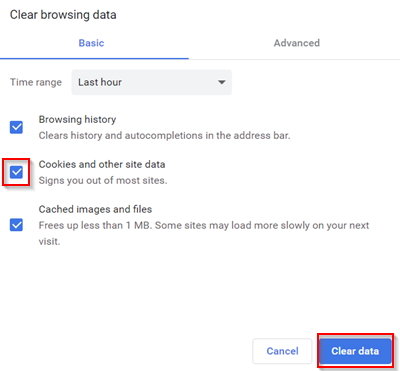Click the 'Last hour' text in the dropdown
This screenshot has width=400, height=371.
[x=100, y=82]
